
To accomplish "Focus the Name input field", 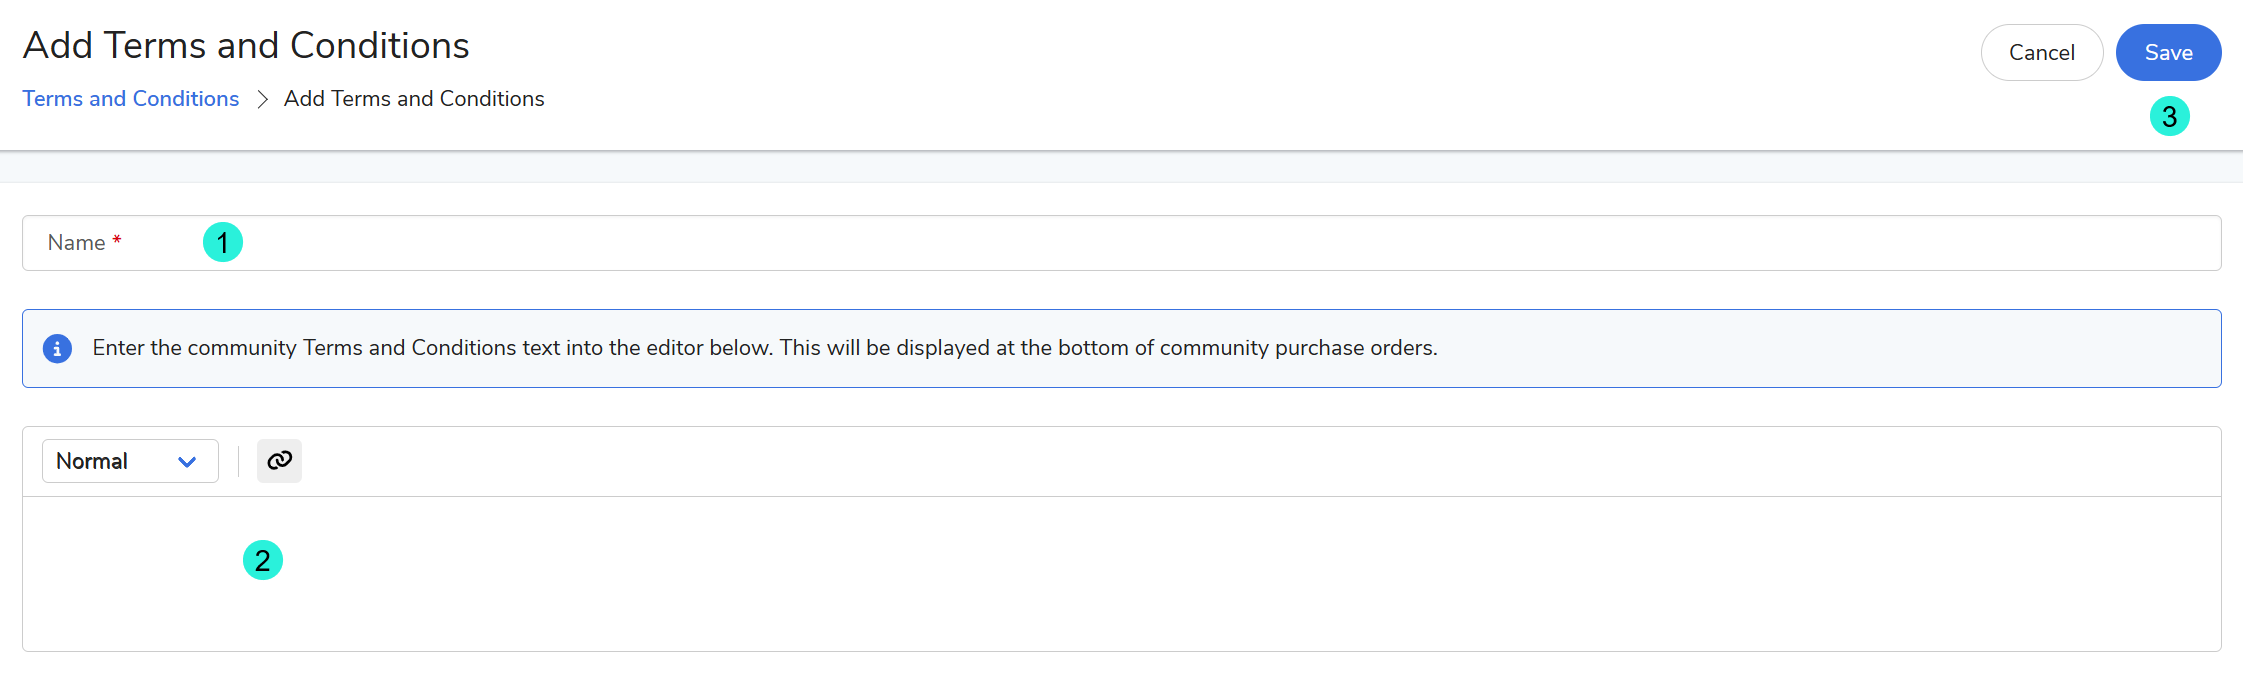I will (1200, 243).
